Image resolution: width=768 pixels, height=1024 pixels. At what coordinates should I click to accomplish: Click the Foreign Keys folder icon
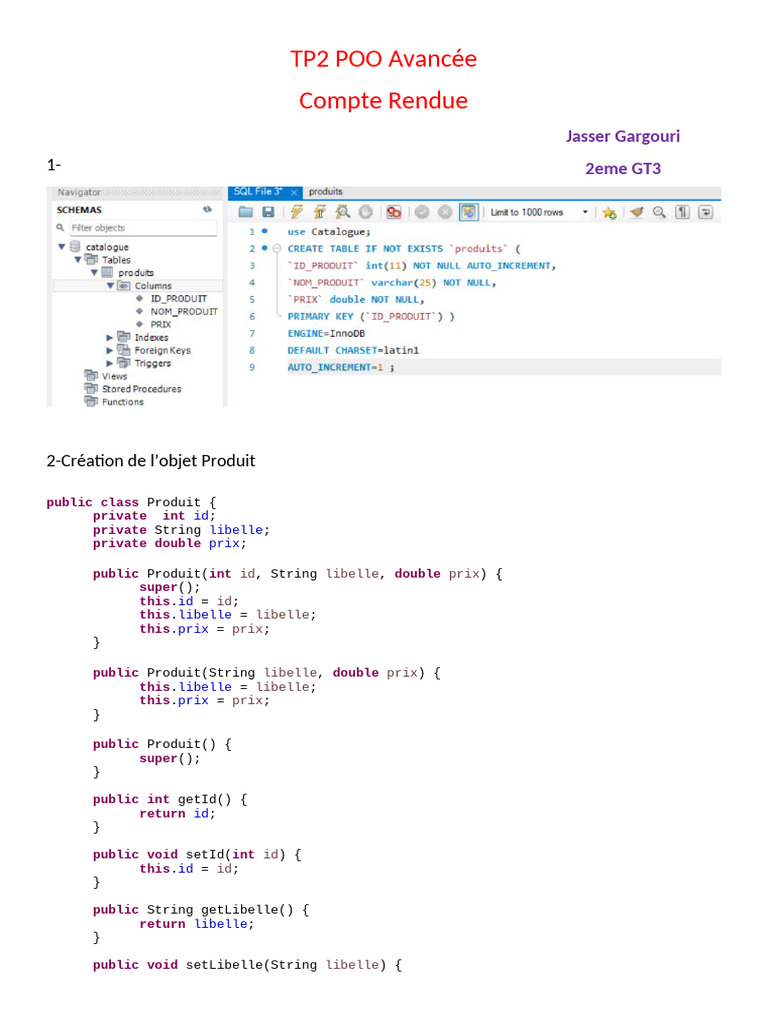coord(123,350)
